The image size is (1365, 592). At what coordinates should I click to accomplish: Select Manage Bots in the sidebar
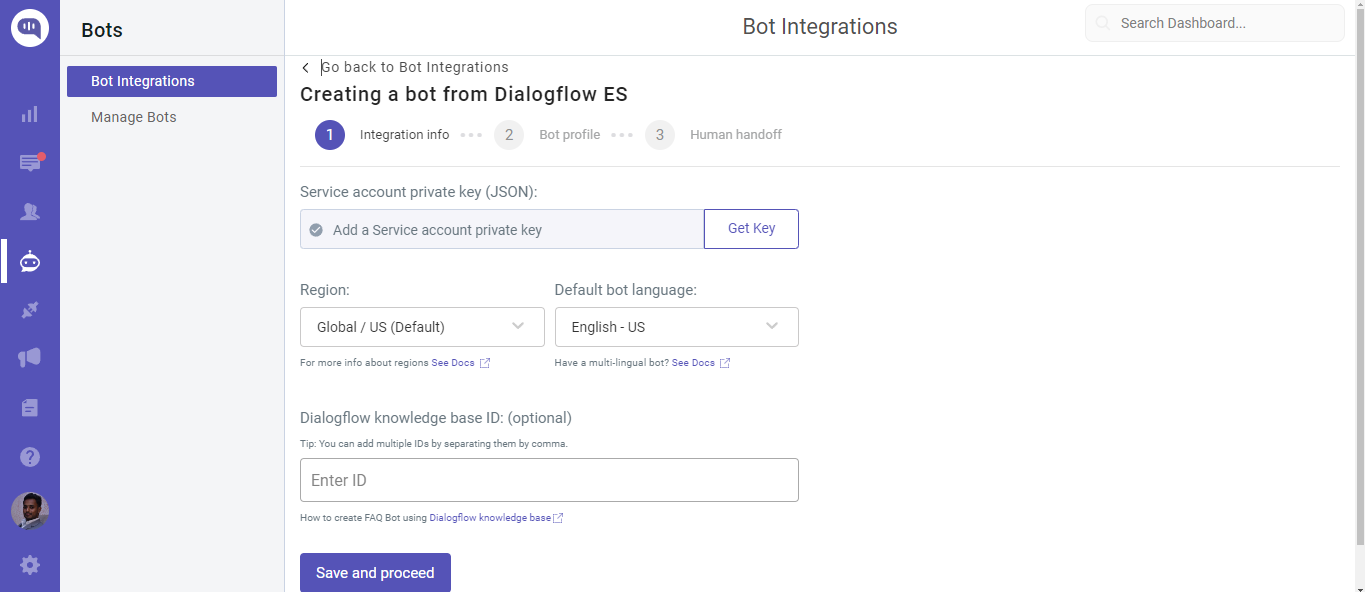coord(133,117)
